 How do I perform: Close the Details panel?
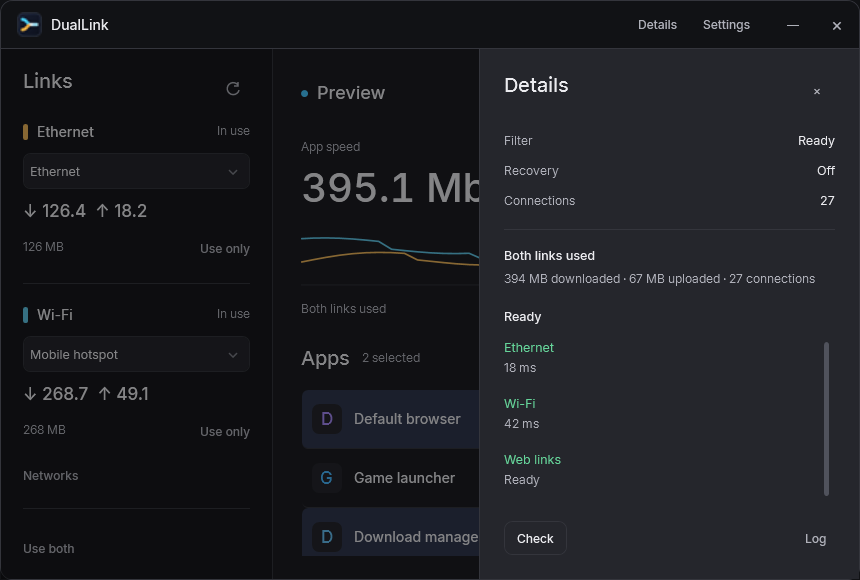[817, 92]
